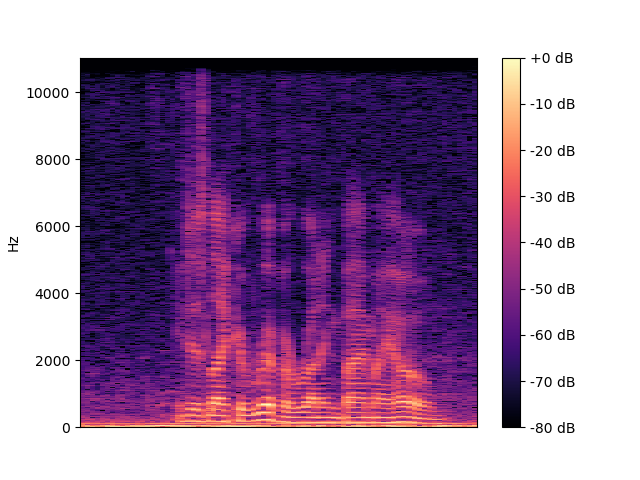Click the dB colorbar gradient strip
Screen dimensions: 640x480
coord(511,243)
